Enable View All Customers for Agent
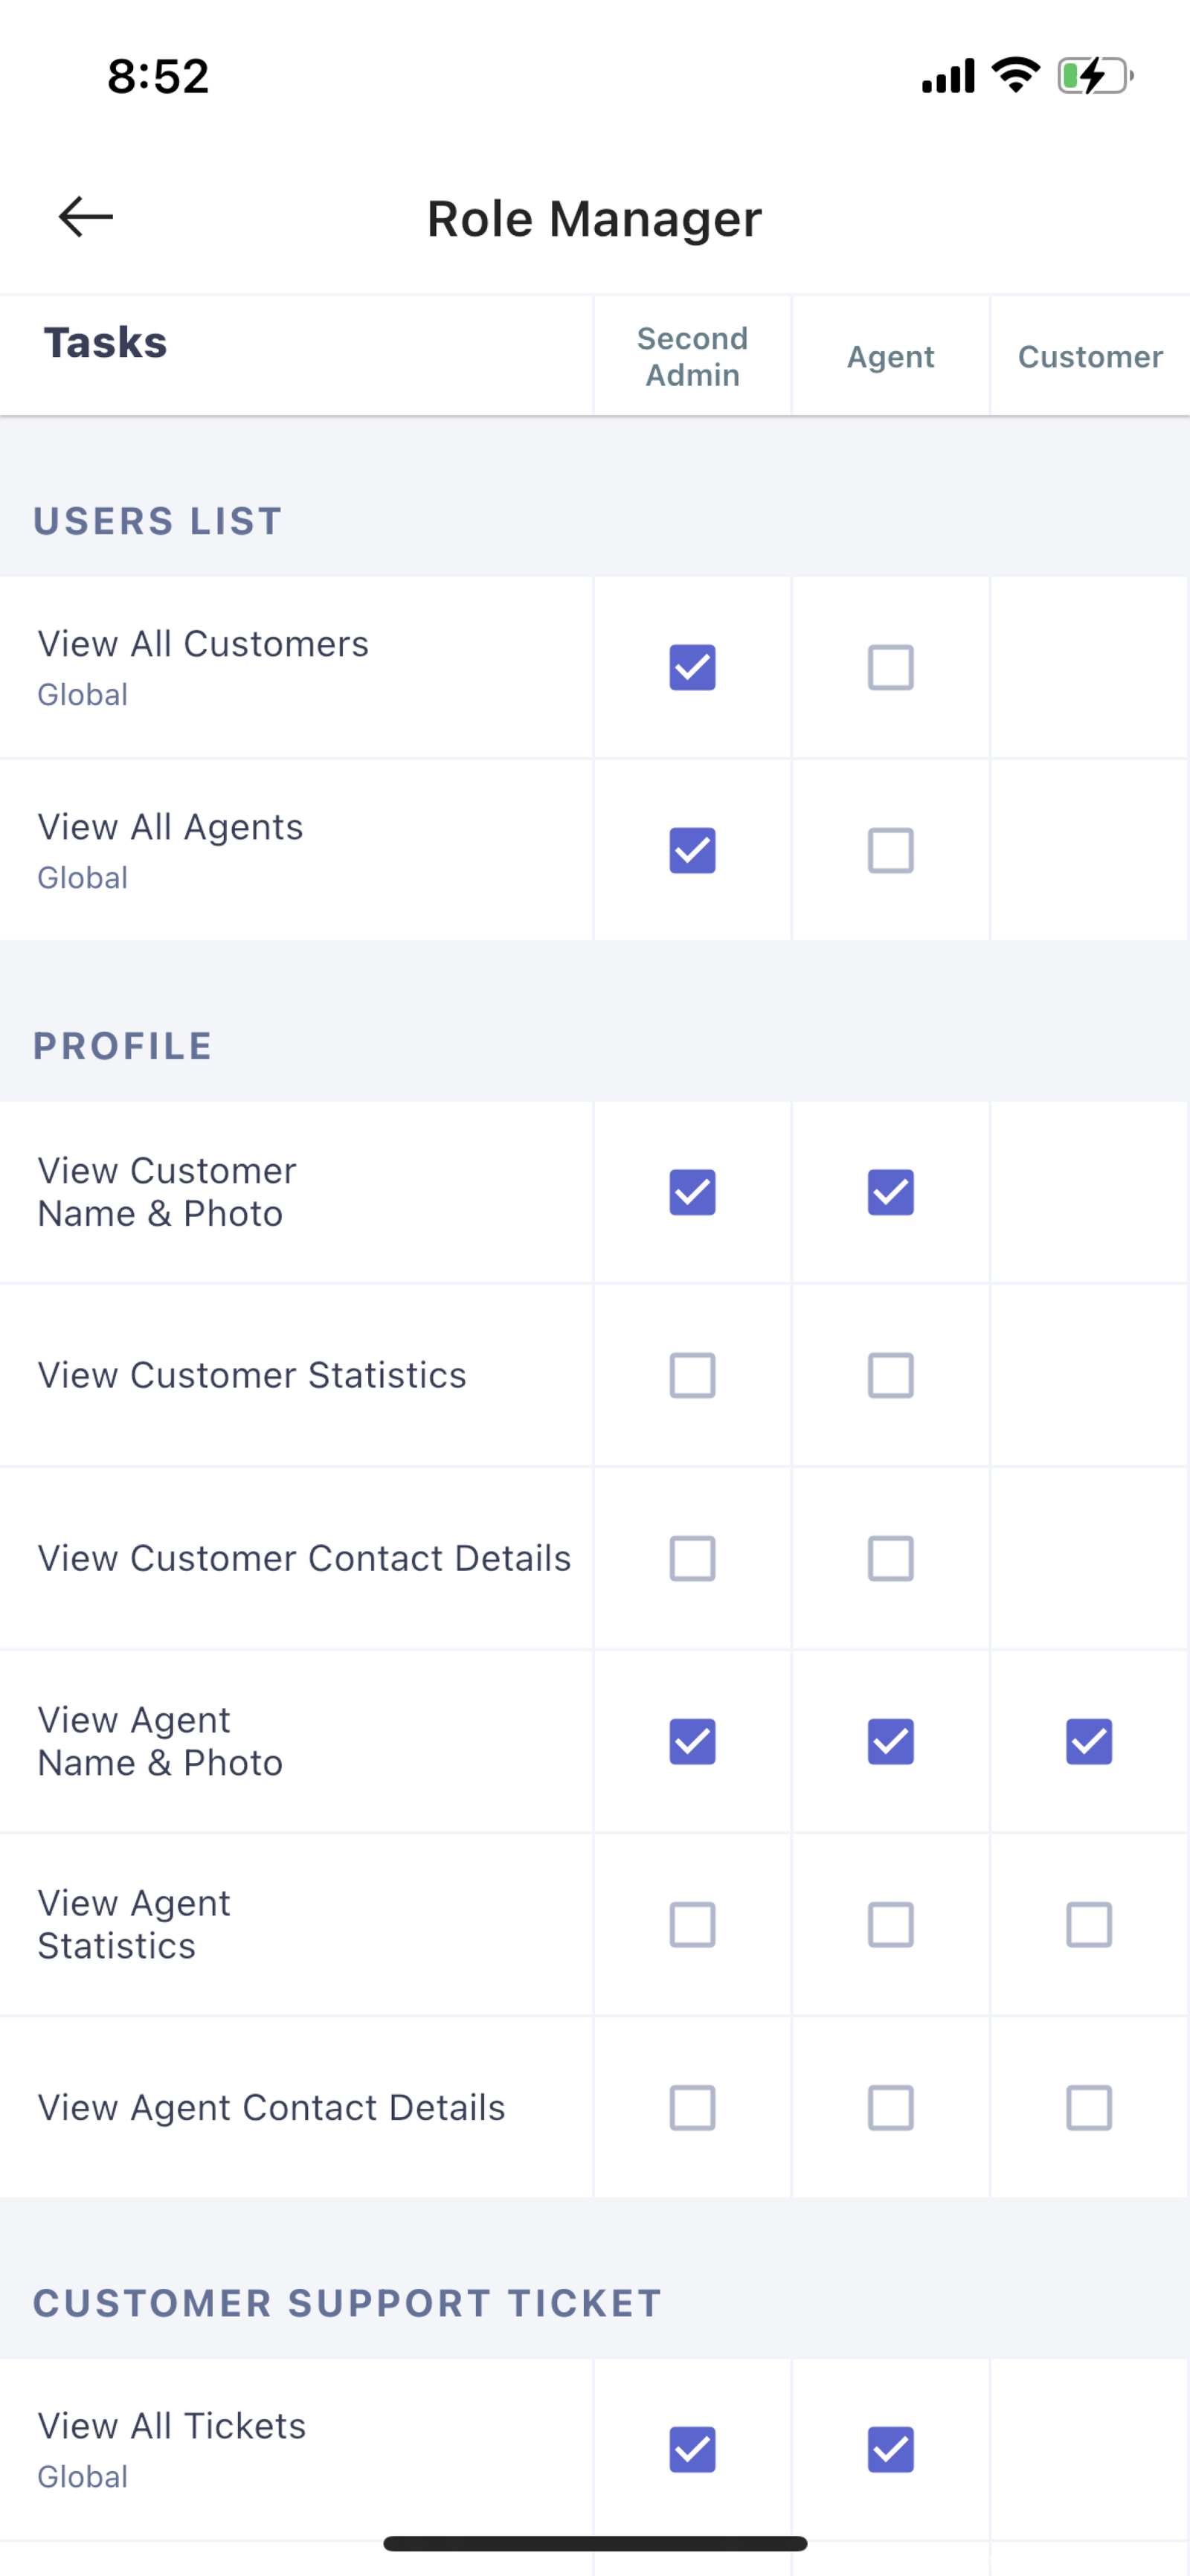 [x=890, y=667]
